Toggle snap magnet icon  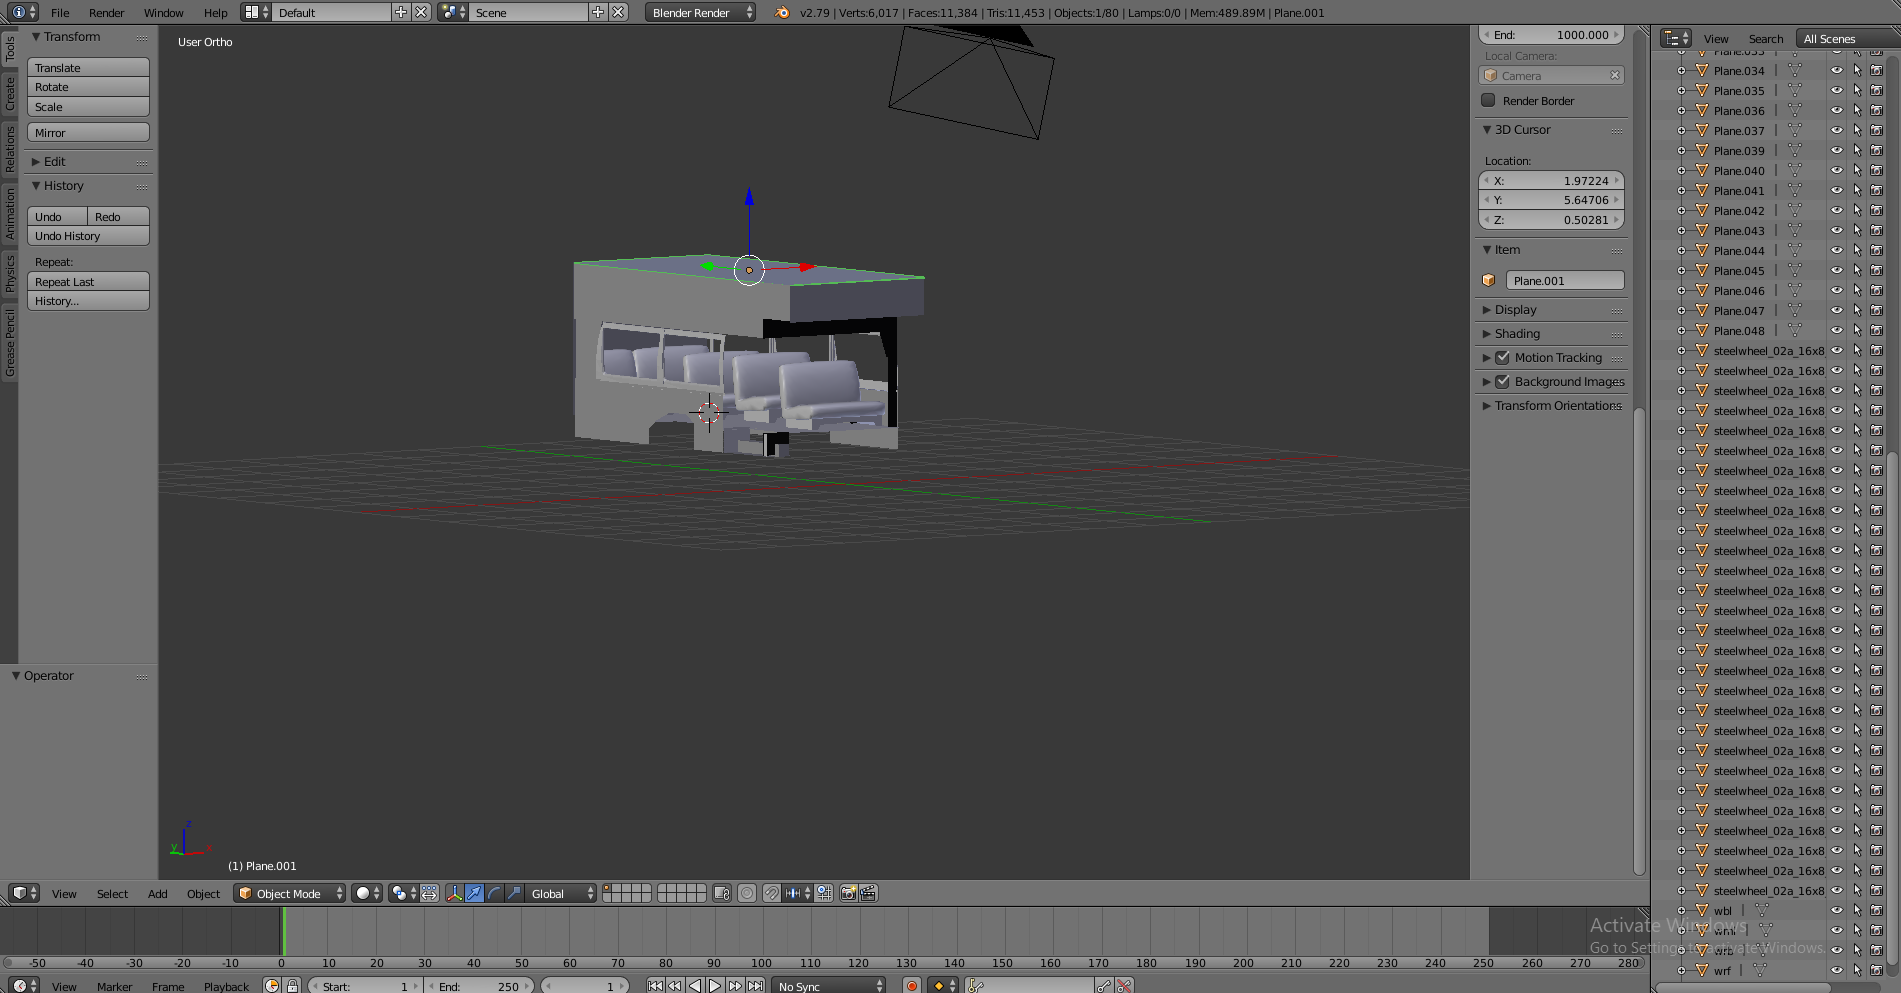(x=771, y=893)
